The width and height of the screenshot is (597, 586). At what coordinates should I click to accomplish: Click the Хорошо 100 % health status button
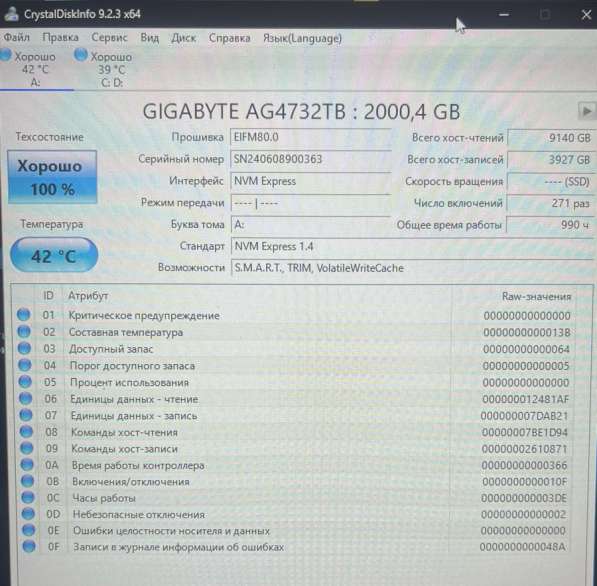[52, 177]
